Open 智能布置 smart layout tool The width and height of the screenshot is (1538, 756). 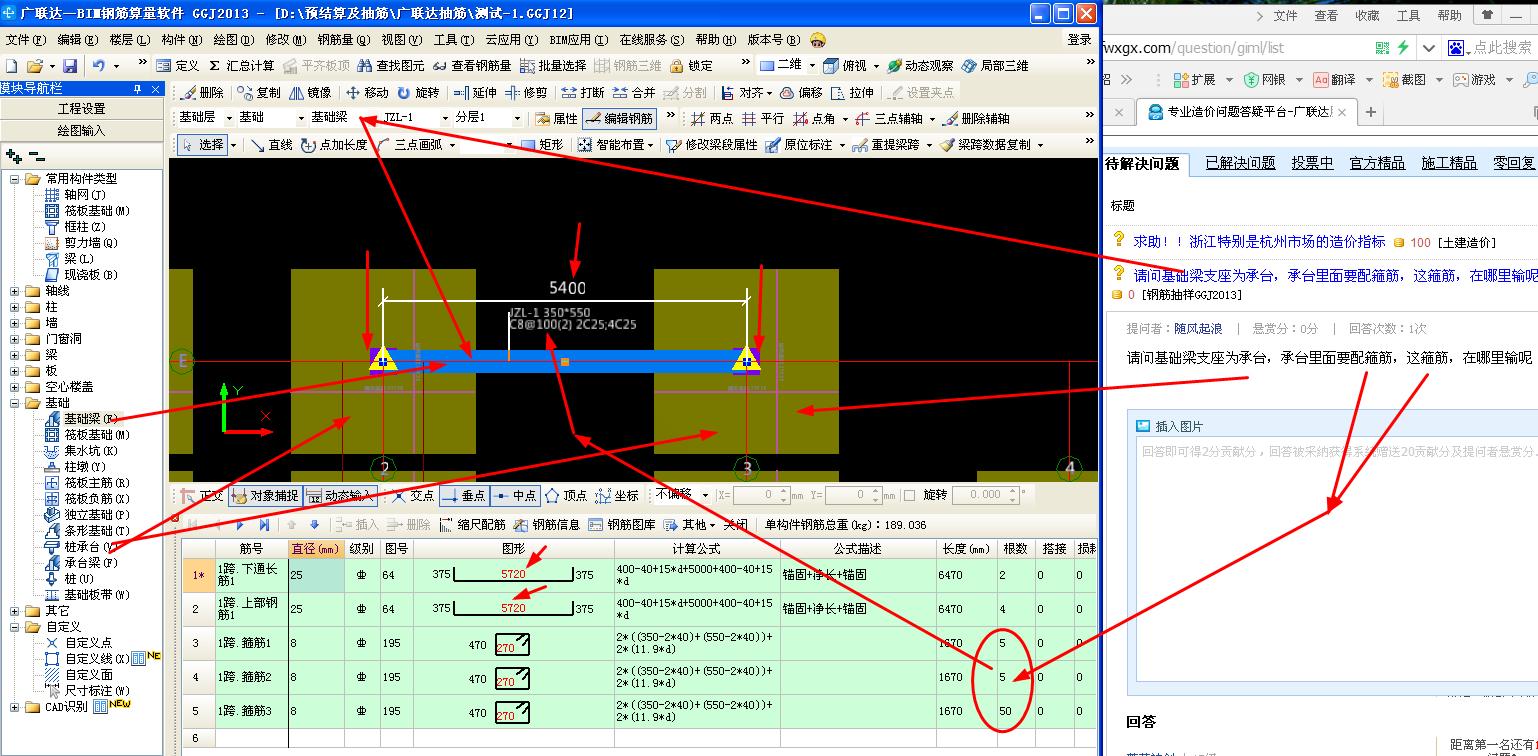coord(617,145)
